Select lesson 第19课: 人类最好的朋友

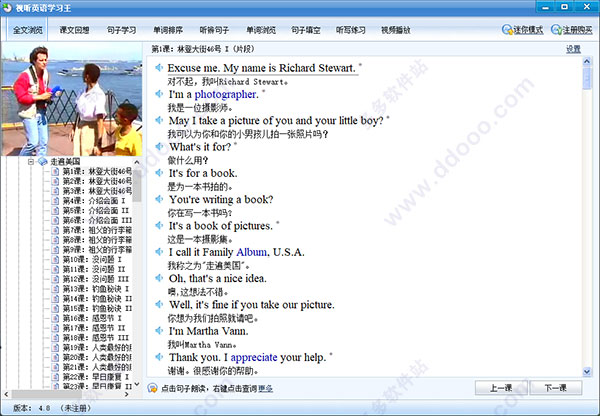[97, 347]
